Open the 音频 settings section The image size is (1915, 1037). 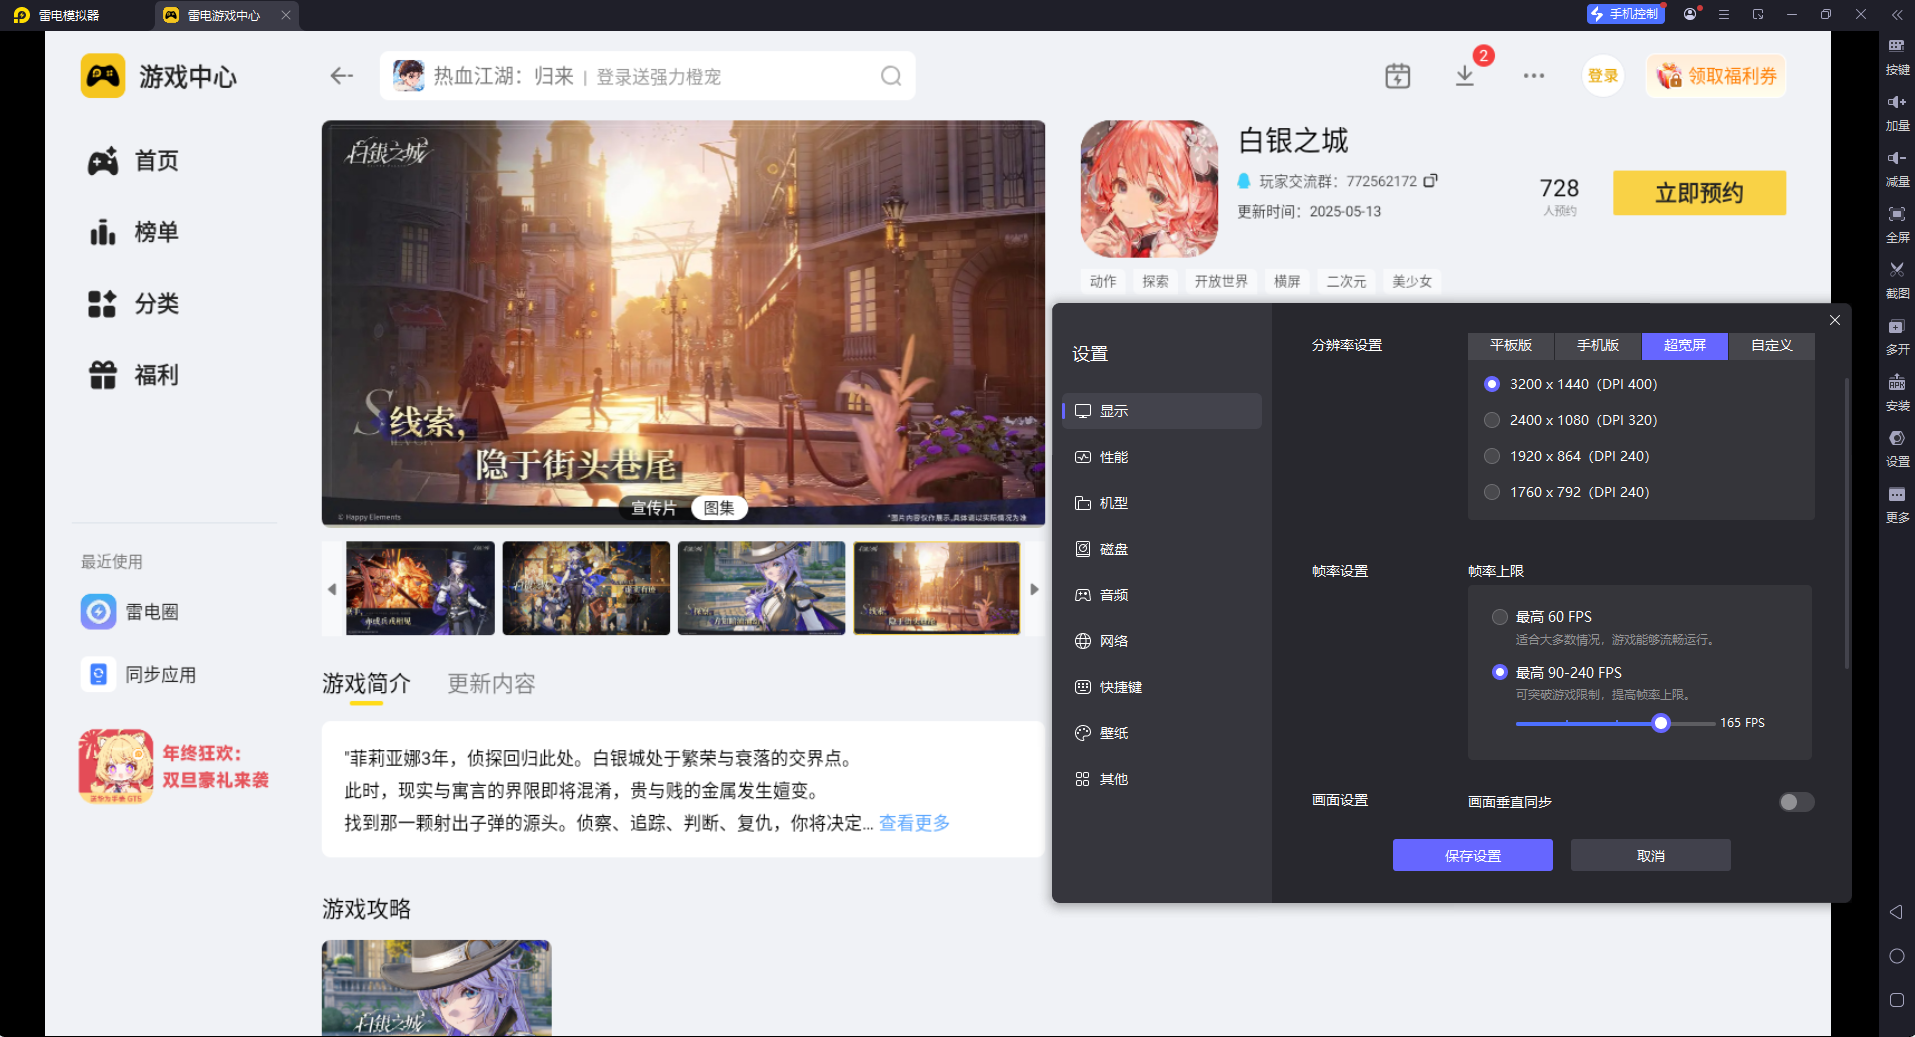click(x=1162, y=595)
